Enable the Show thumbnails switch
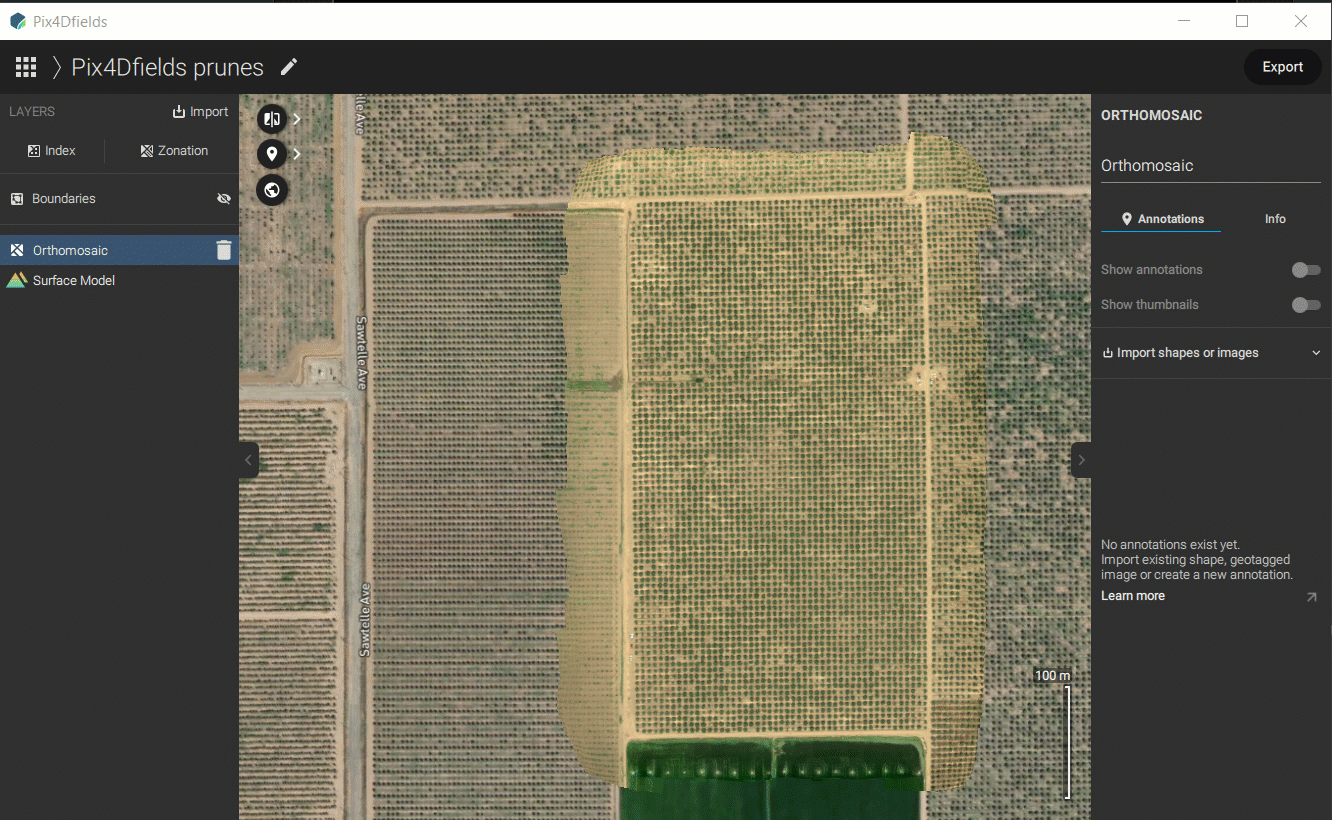 [x=1305, y=305]
